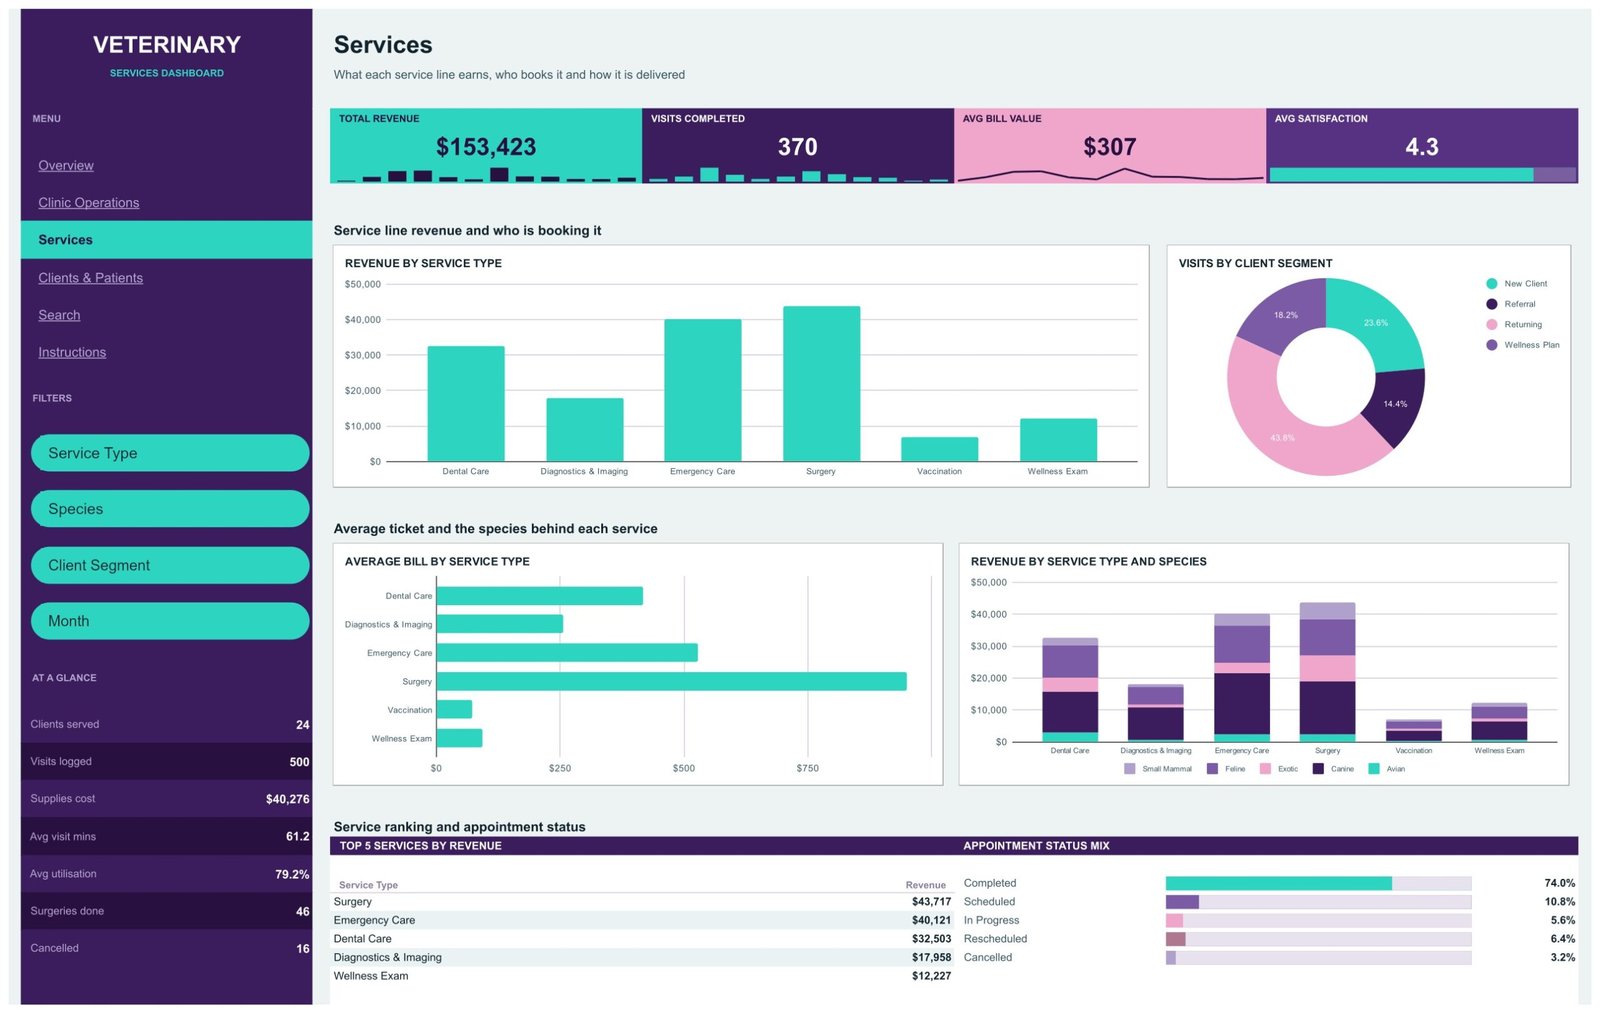Click the Surgery average bill bar

pos(672,681)
